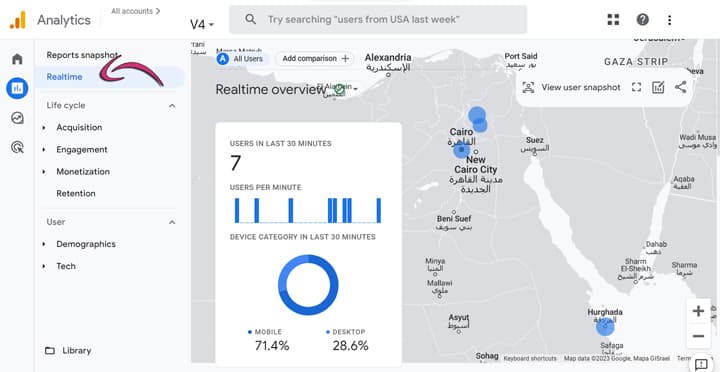Open the V4 property dropdown

[202, 24]
